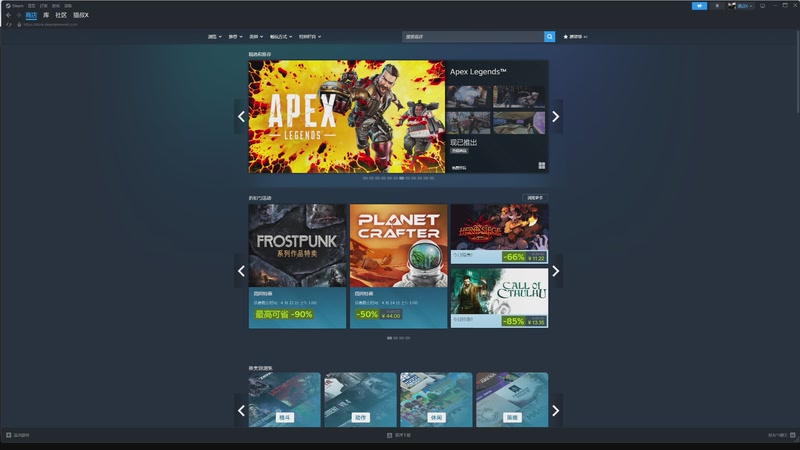The width and height of the screenshot is (800, 450).
Task: View the bottom-right Apex Legends screenshot thumbnail
Action: pos(519,123)
